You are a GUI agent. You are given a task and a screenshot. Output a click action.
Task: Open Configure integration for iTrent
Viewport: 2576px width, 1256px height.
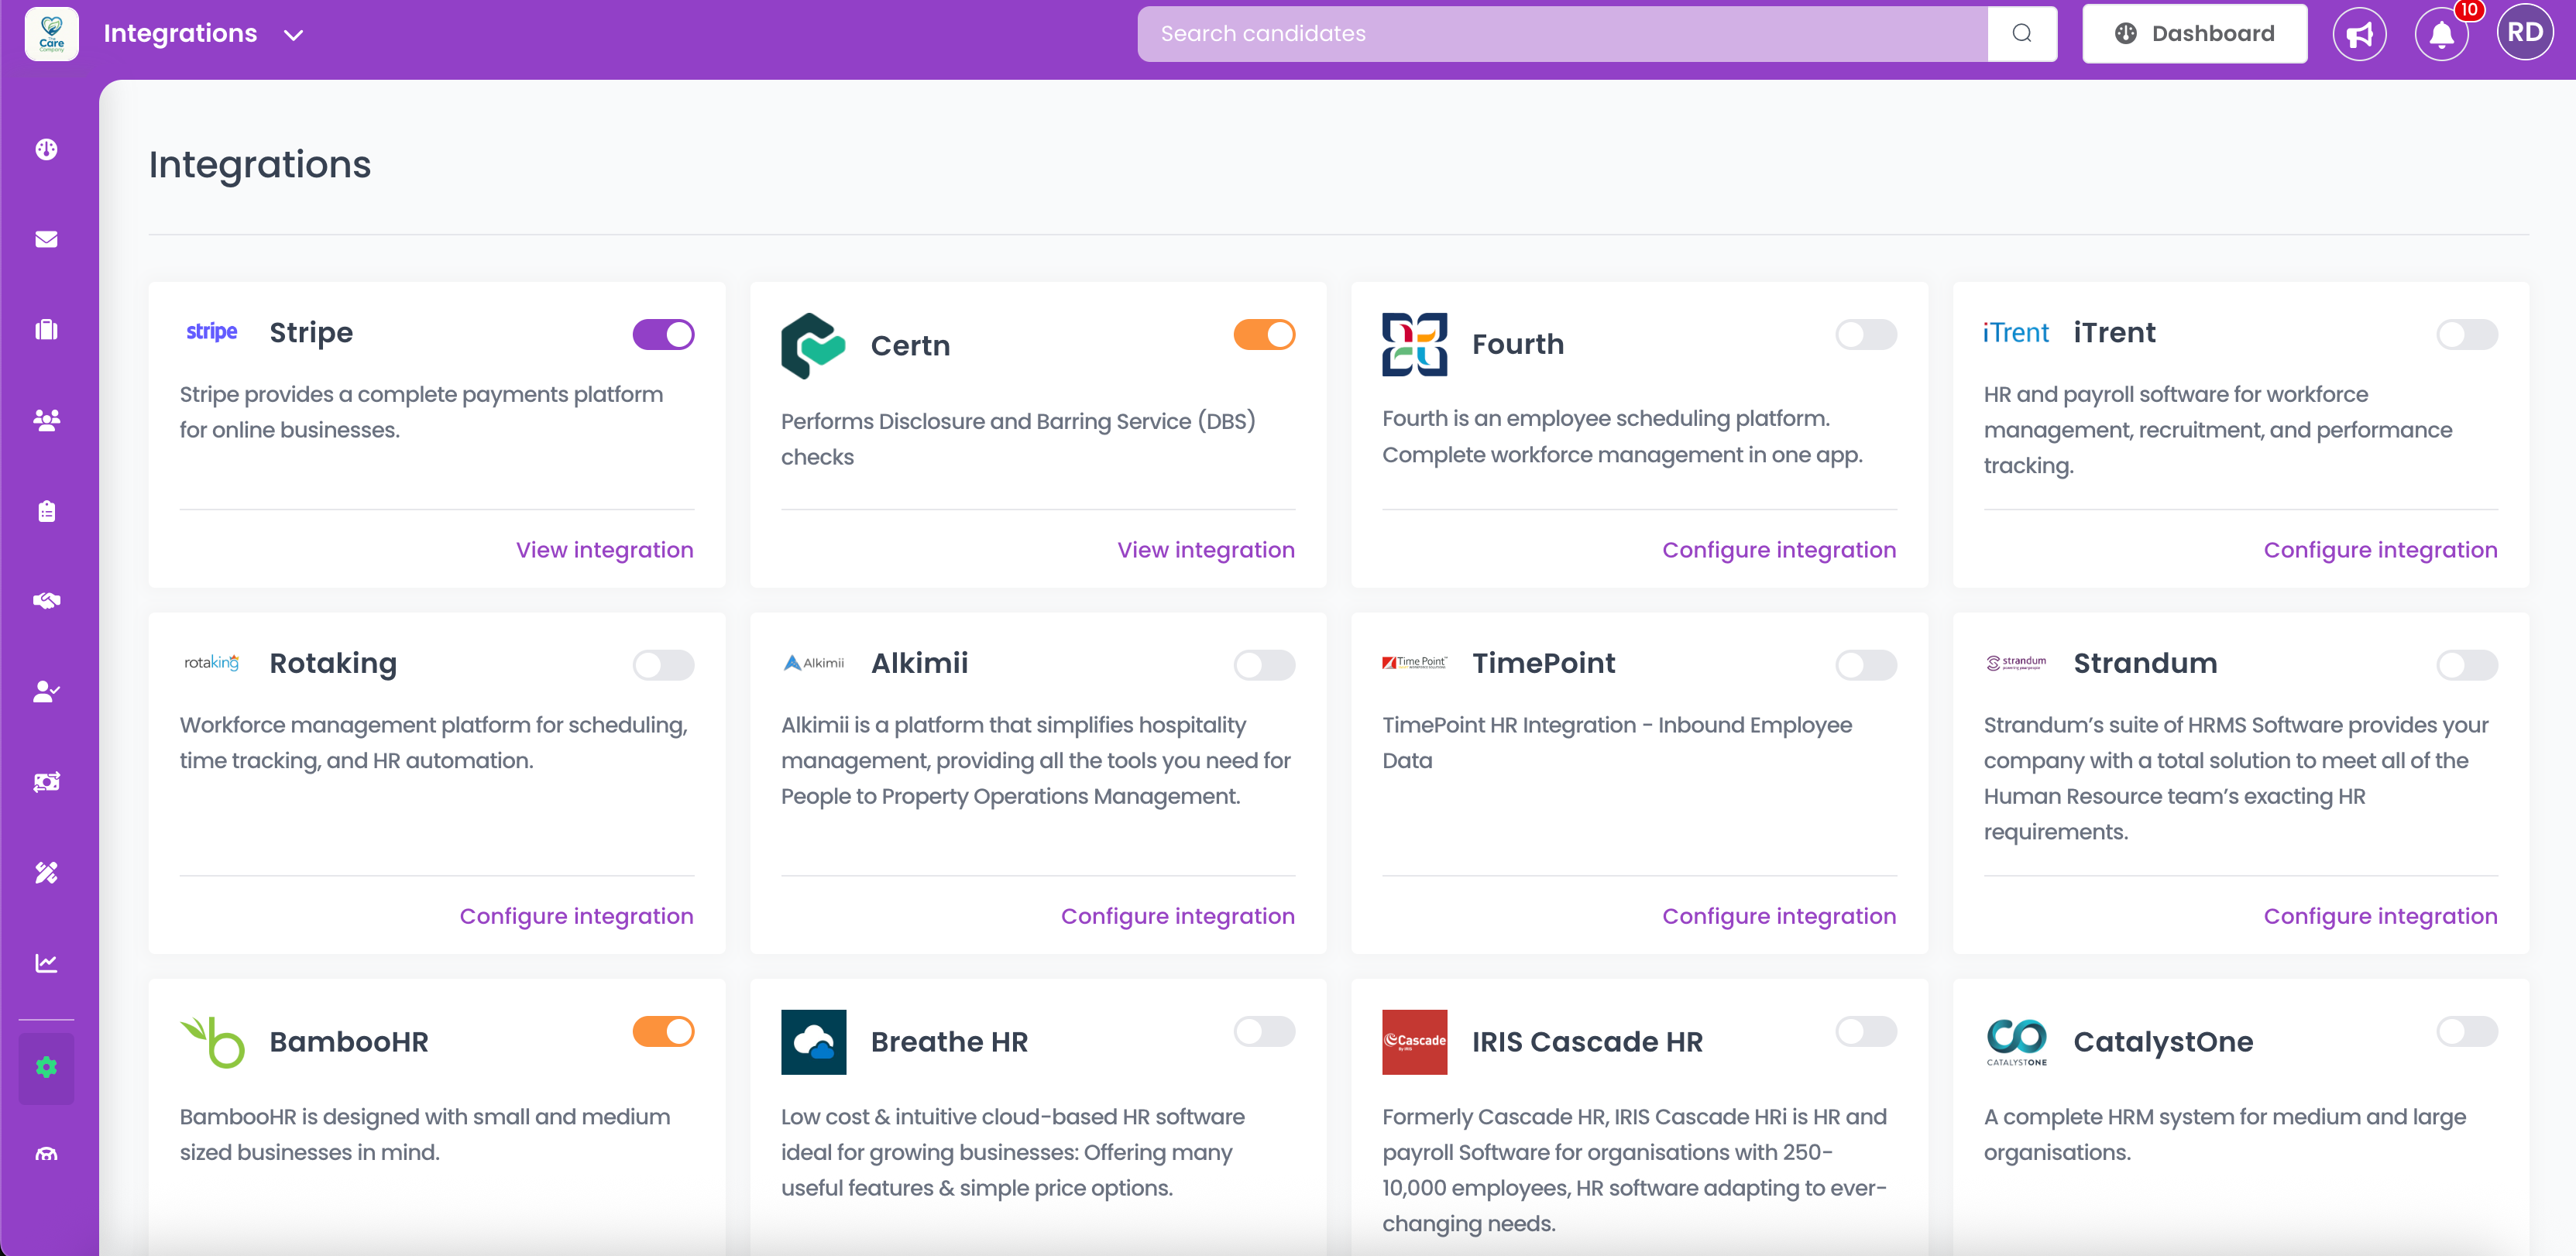tap(2380, 550)
